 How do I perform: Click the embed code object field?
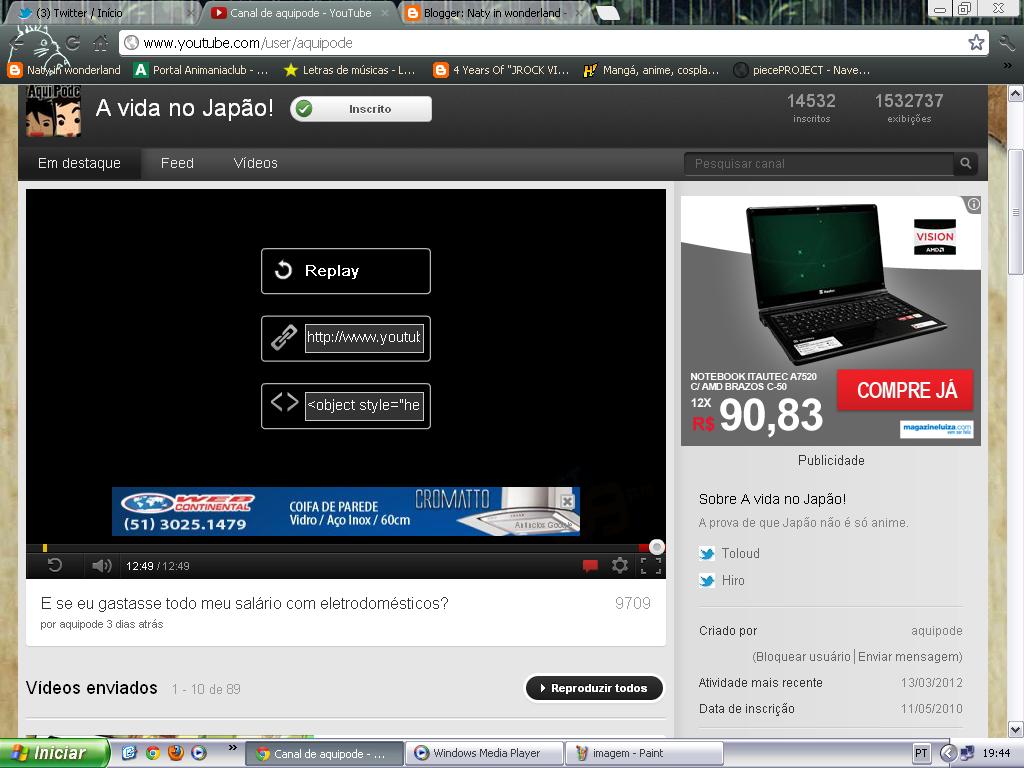coord(364,406)
